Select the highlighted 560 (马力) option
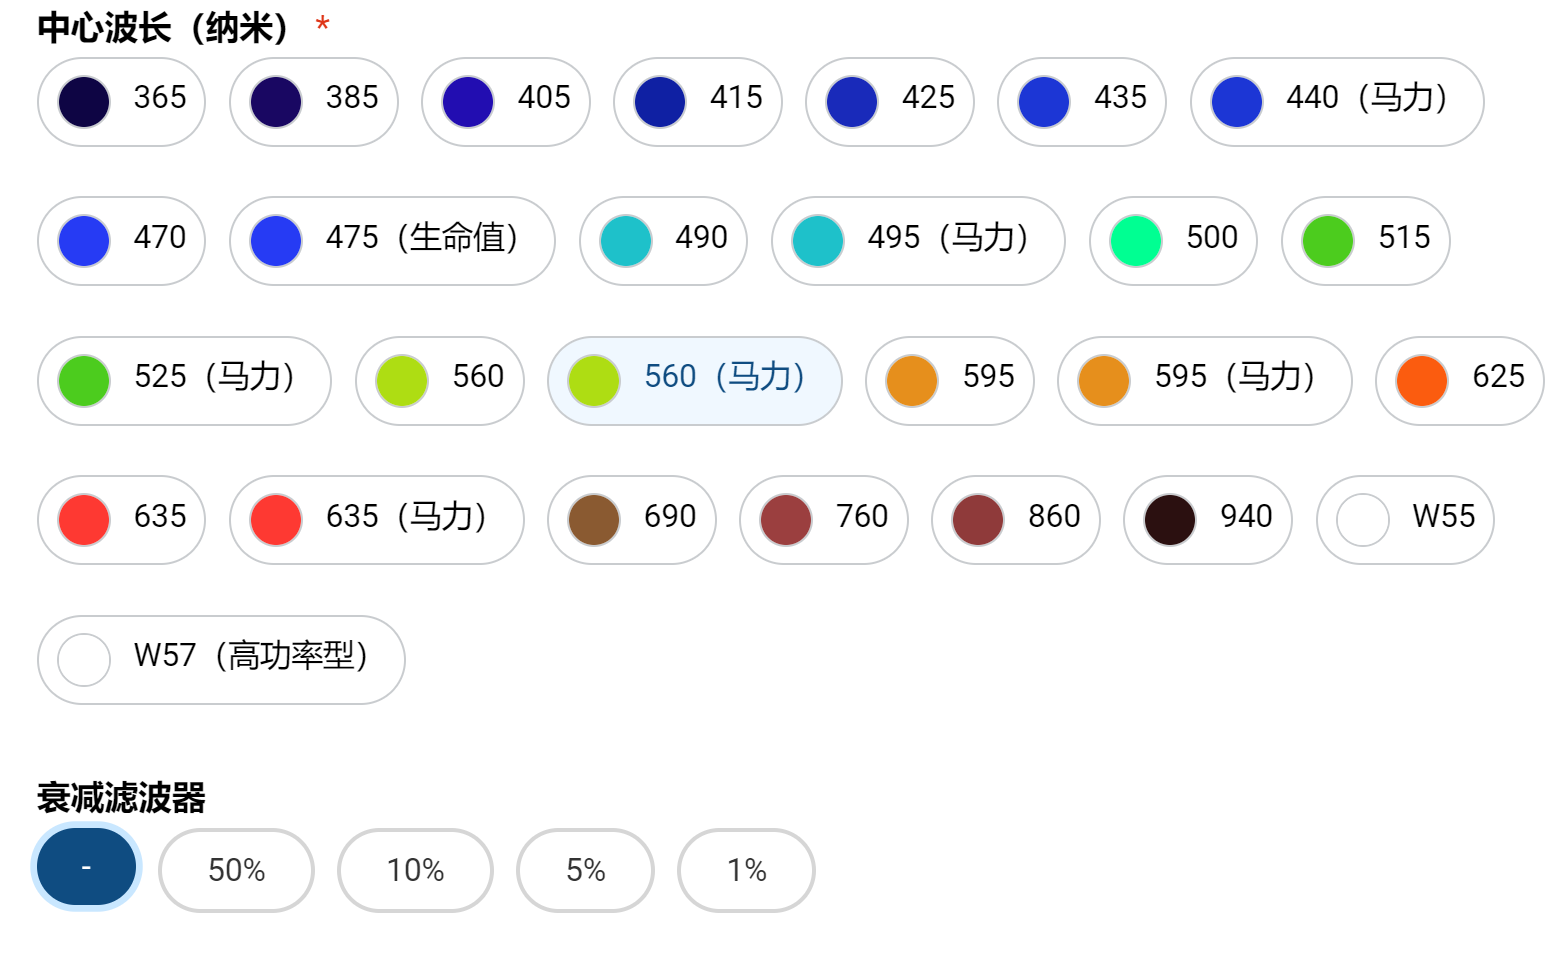The image size is (1568, 956). 694,381
